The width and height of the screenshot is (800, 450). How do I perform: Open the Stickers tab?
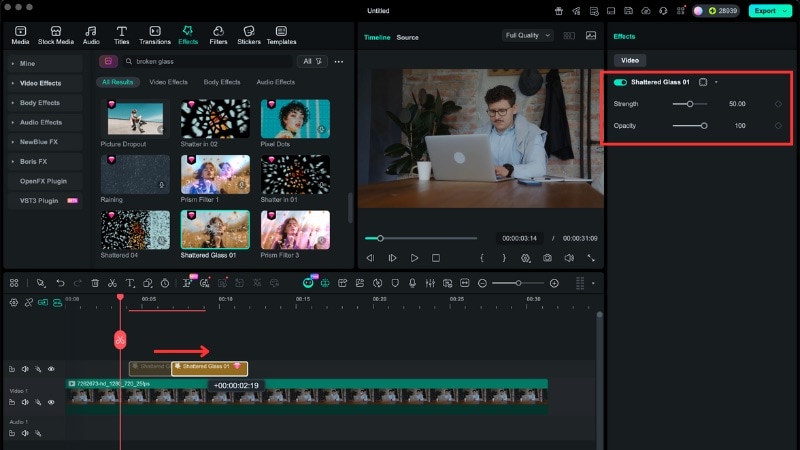pos(248,35)
